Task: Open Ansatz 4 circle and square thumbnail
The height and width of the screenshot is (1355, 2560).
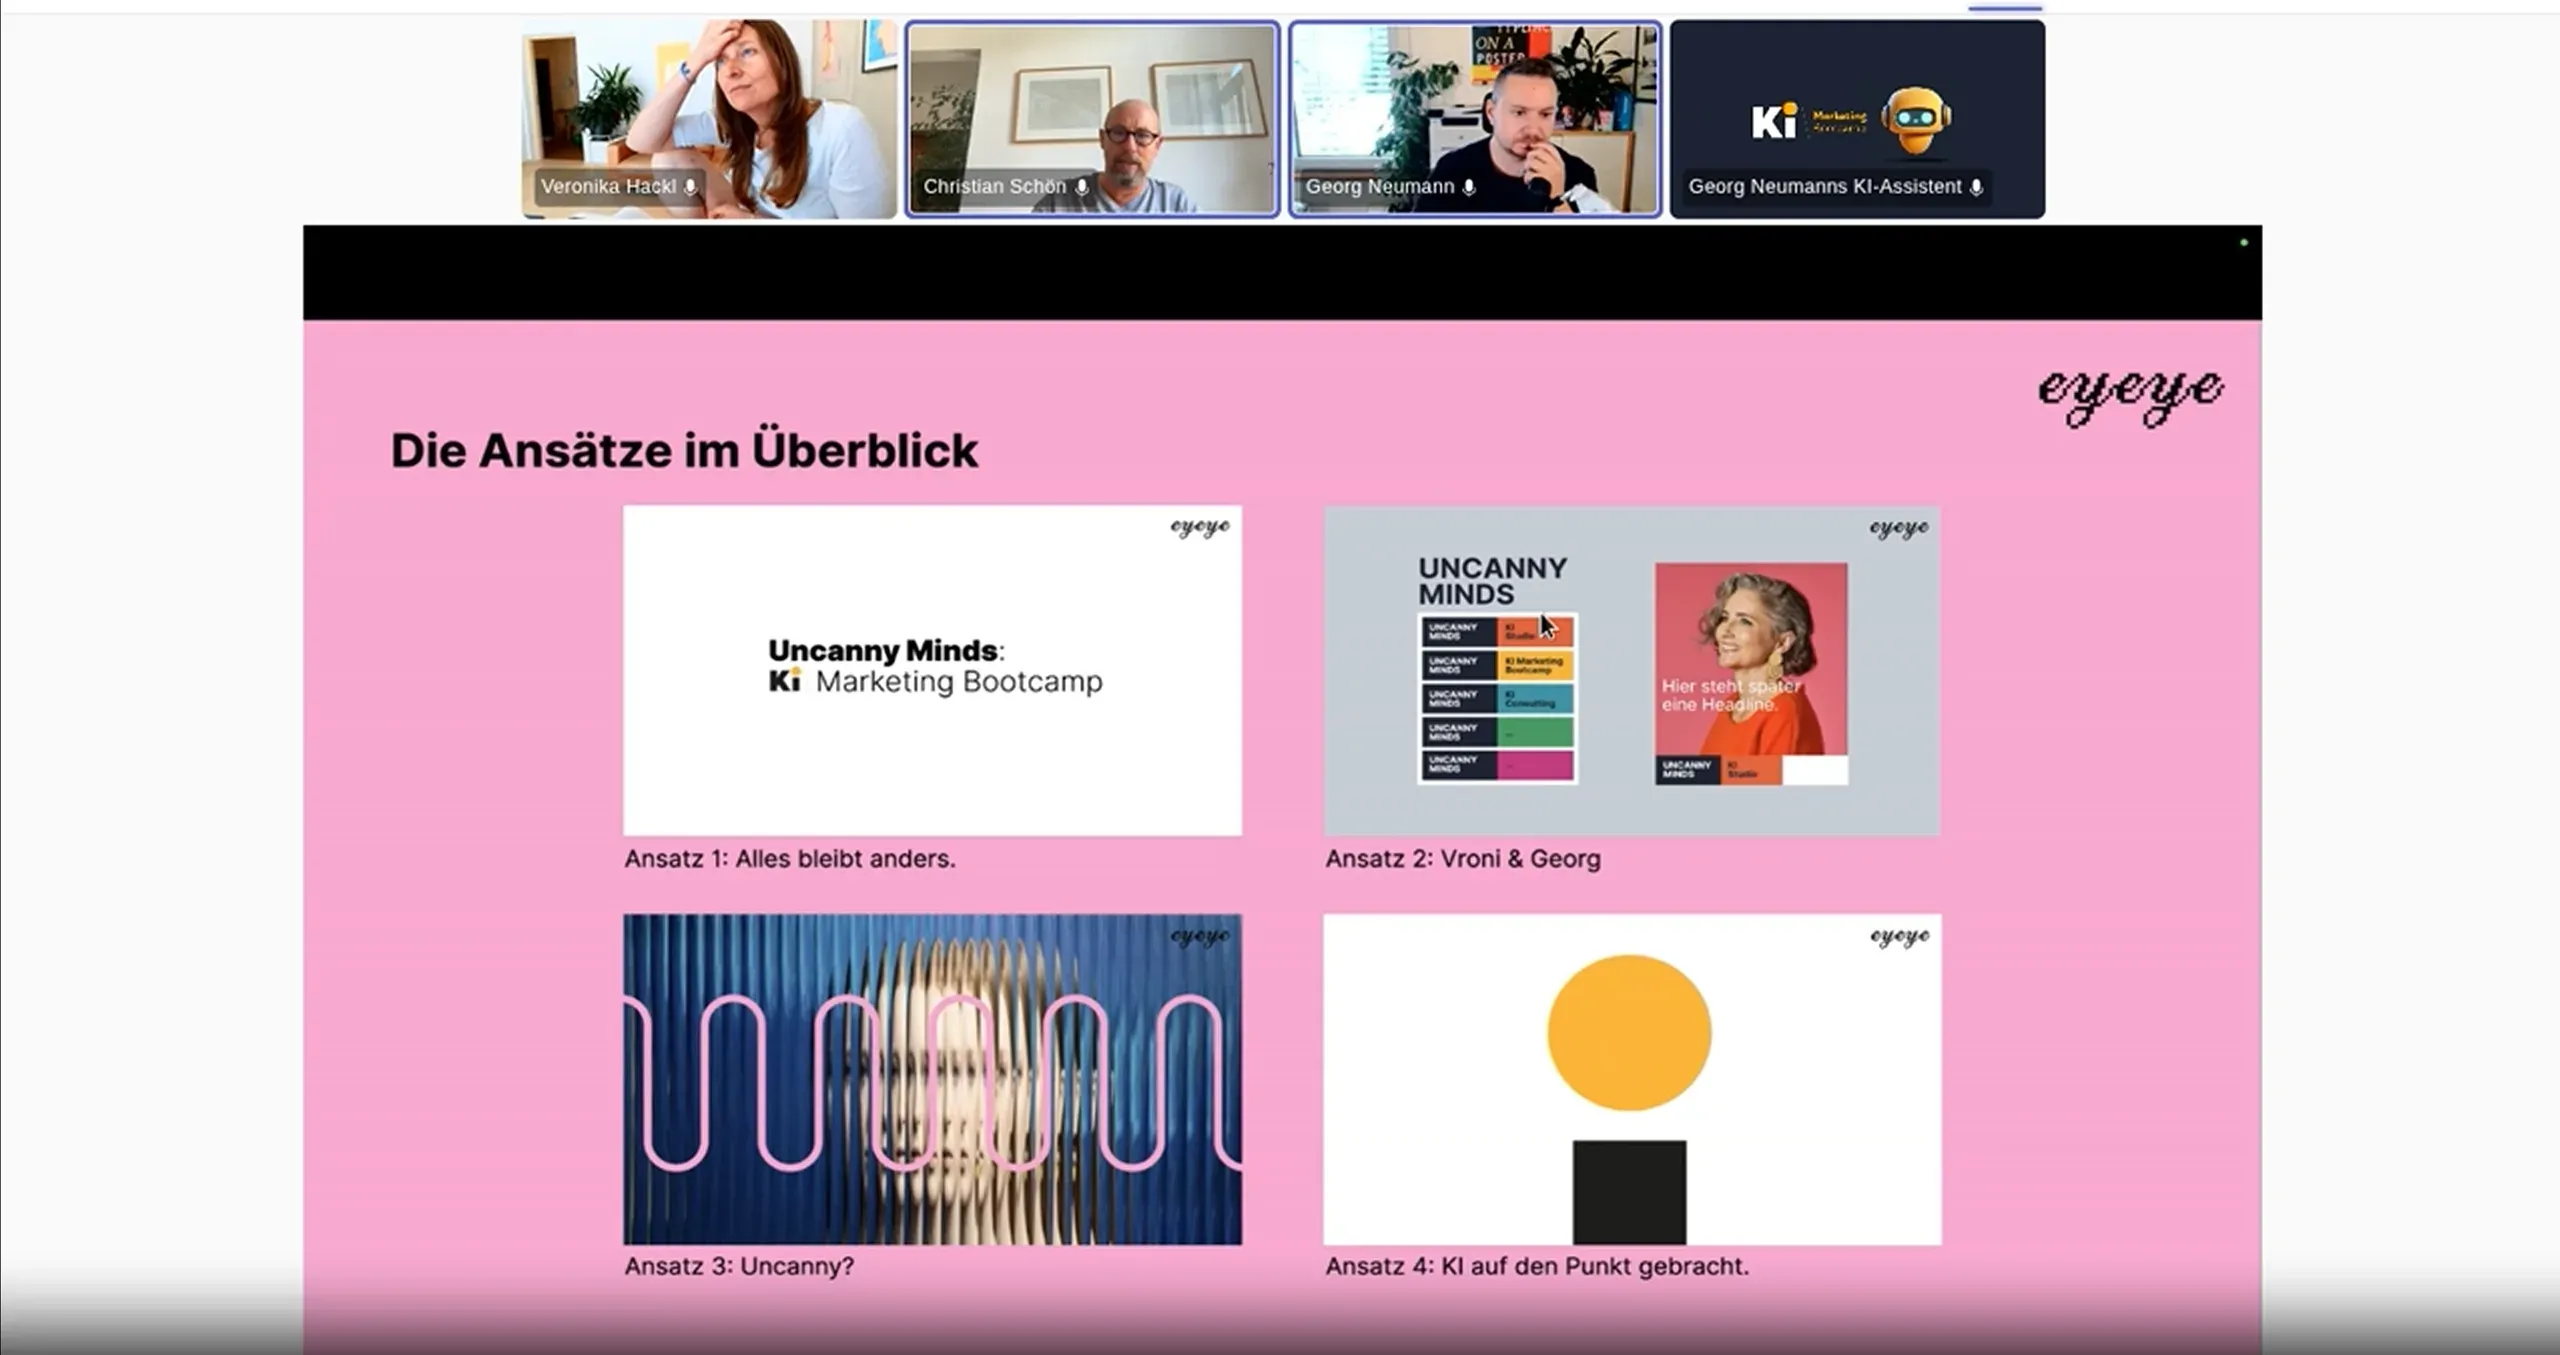Action: tap(1632, 1079)
